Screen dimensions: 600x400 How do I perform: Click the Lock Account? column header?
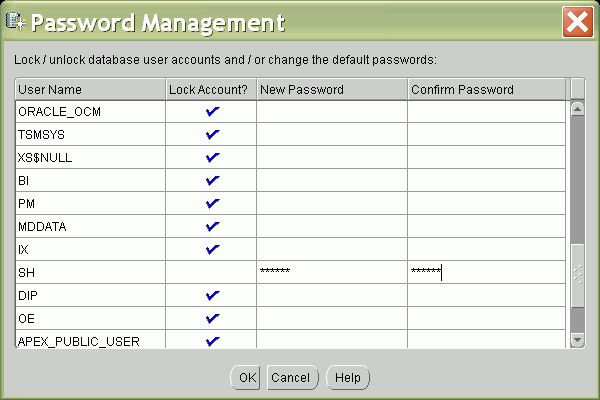(211, 90)
